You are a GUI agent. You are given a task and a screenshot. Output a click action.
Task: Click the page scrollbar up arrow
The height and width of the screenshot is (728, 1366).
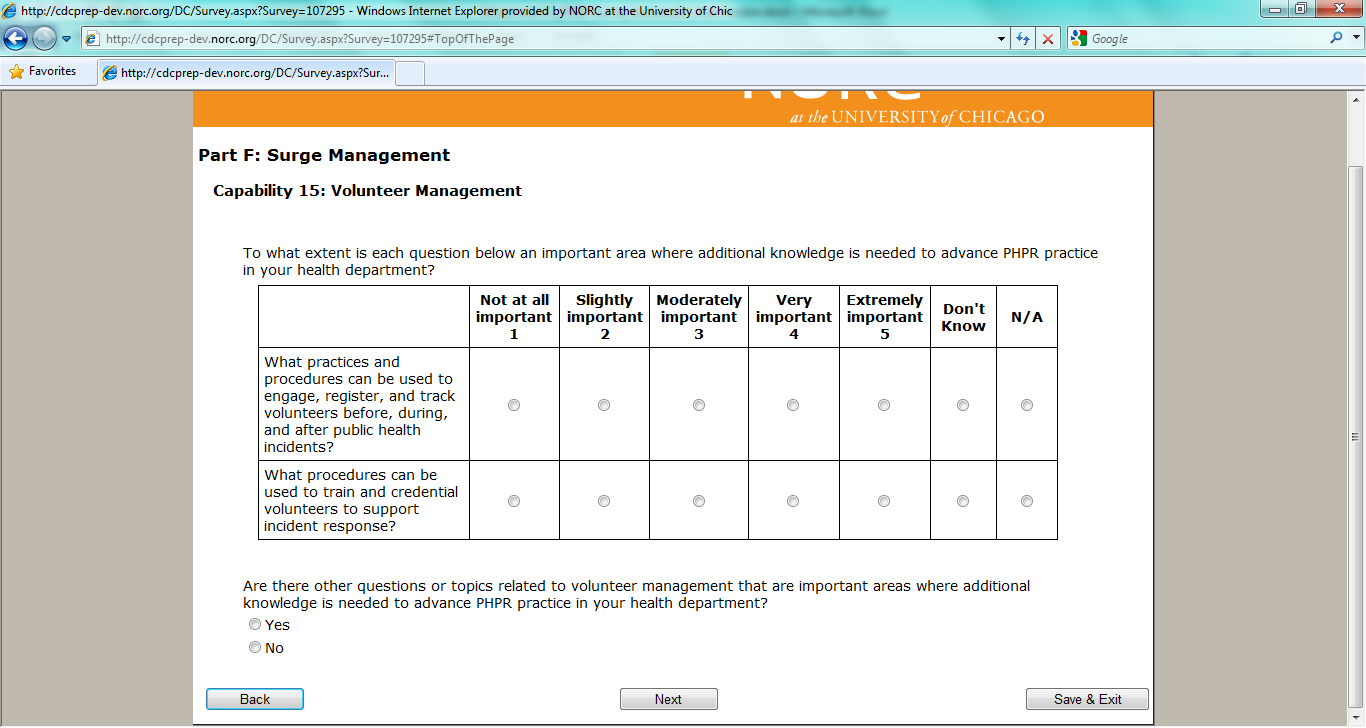point(1356,101)
